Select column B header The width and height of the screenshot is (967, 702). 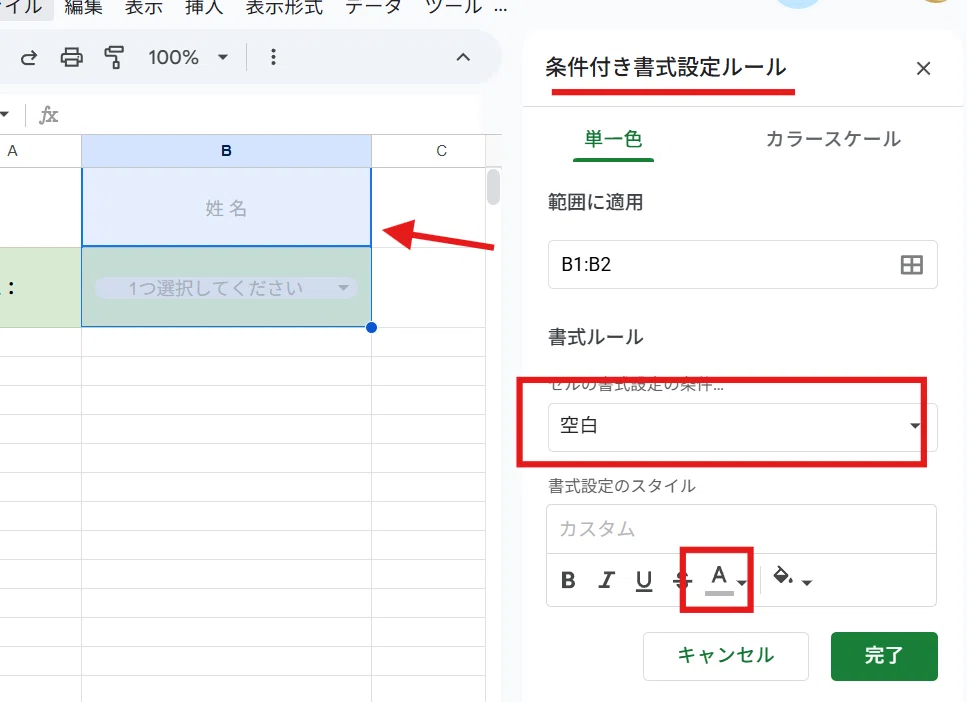pyautogui.click(x=226, y=151)
